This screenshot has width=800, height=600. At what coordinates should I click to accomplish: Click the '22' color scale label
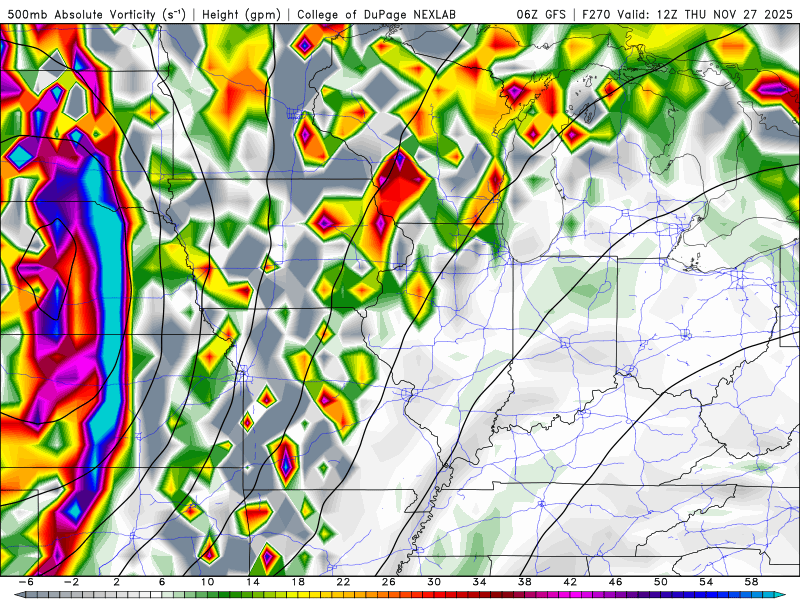click(343, 582)
